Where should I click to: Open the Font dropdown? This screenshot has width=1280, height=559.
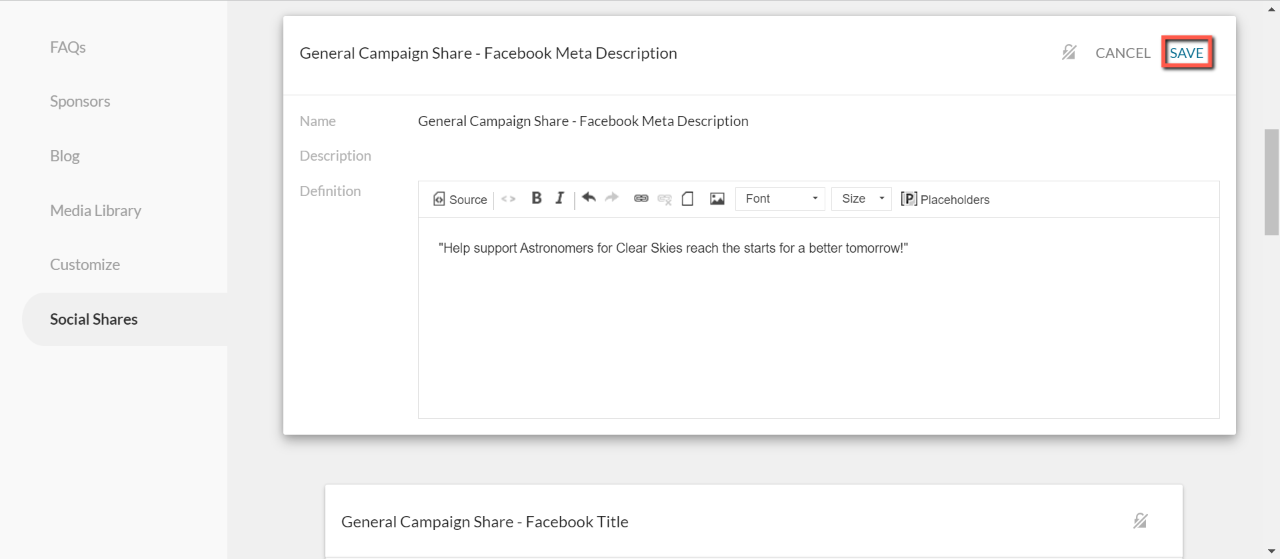tap(780, 199)
